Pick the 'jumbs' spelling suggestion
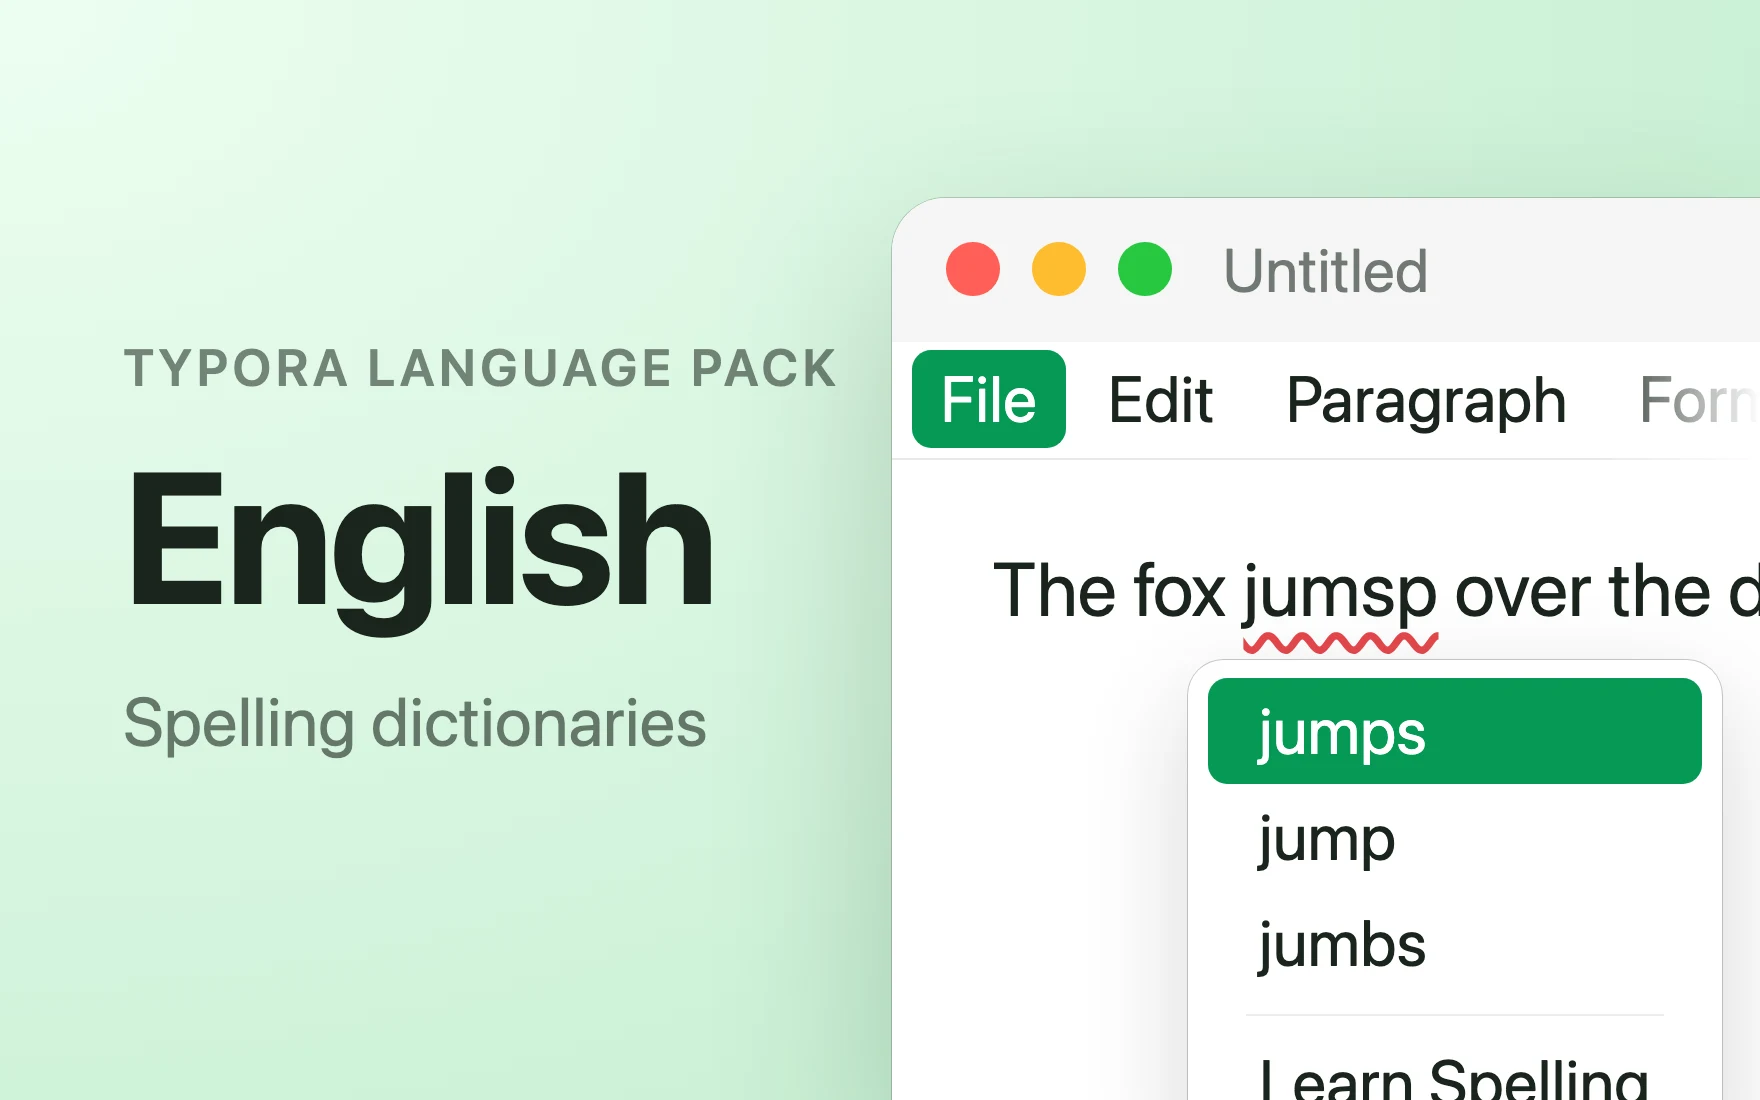The height and width of the screenshot is (1100, 1760). 1454,944
